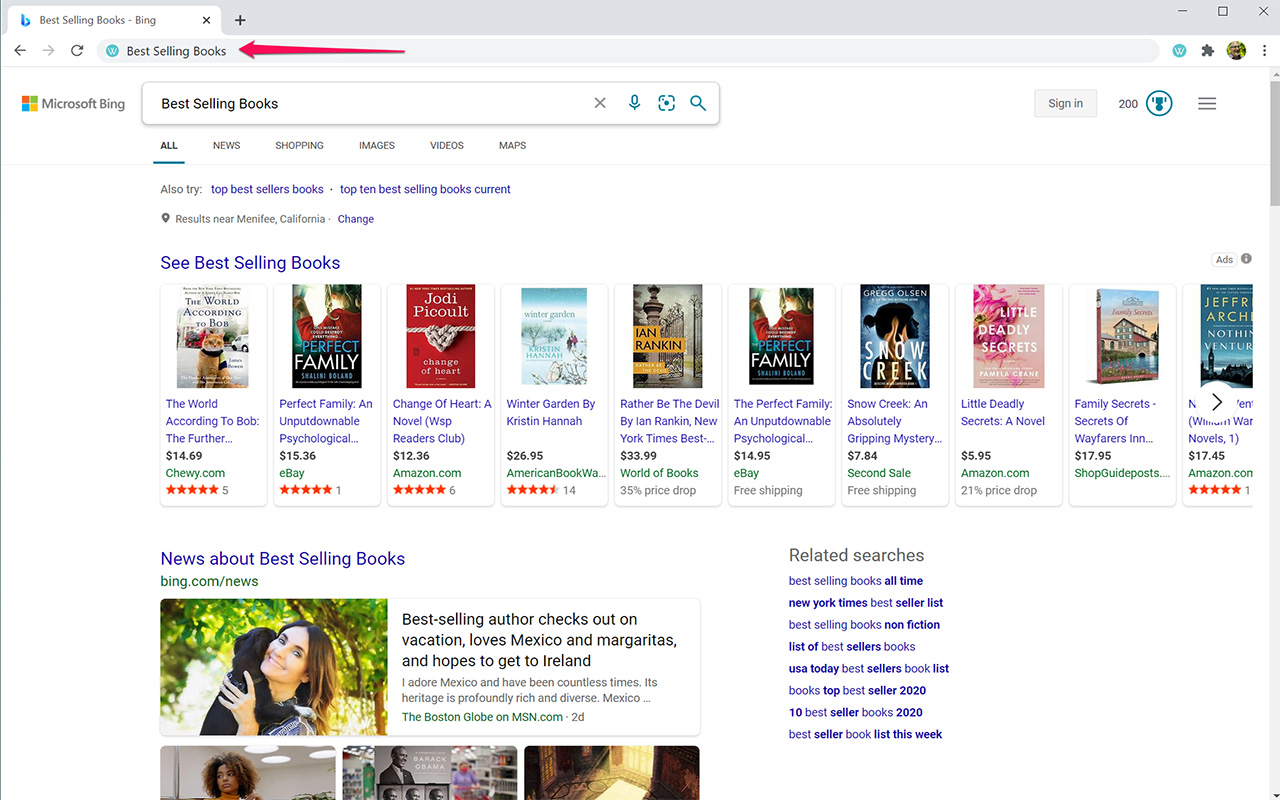Click 'new york times best seller list' link
The width and height of the screenshot is (1280, 800).
point(866,603)
